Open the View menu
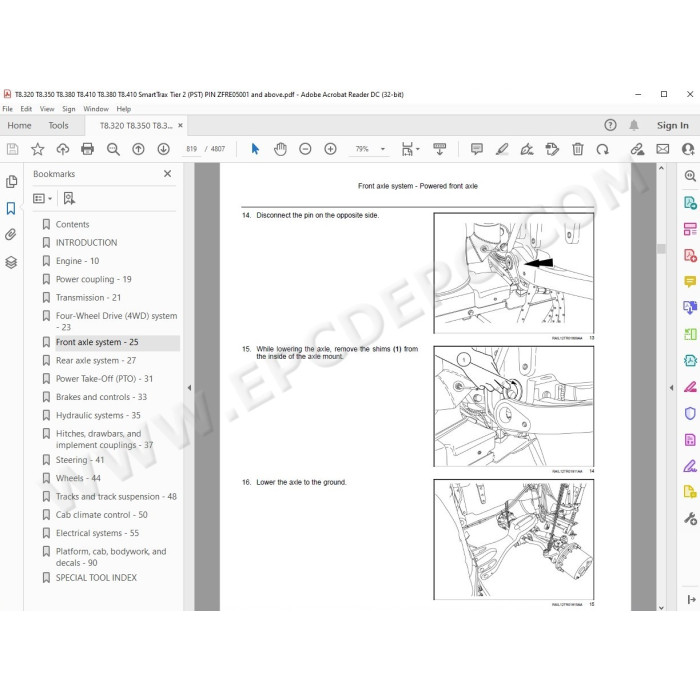The width and height of the screenshot is (700, 700). 47,109
